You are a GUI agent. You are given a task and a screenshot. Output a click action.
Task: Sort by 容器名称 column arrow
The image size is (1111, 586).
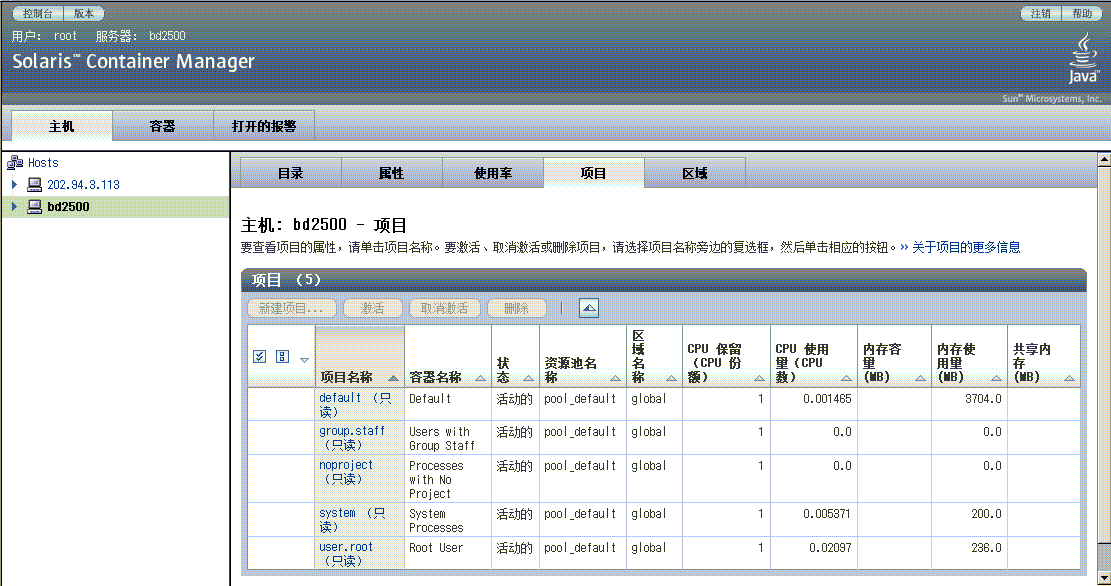point(480,378)
